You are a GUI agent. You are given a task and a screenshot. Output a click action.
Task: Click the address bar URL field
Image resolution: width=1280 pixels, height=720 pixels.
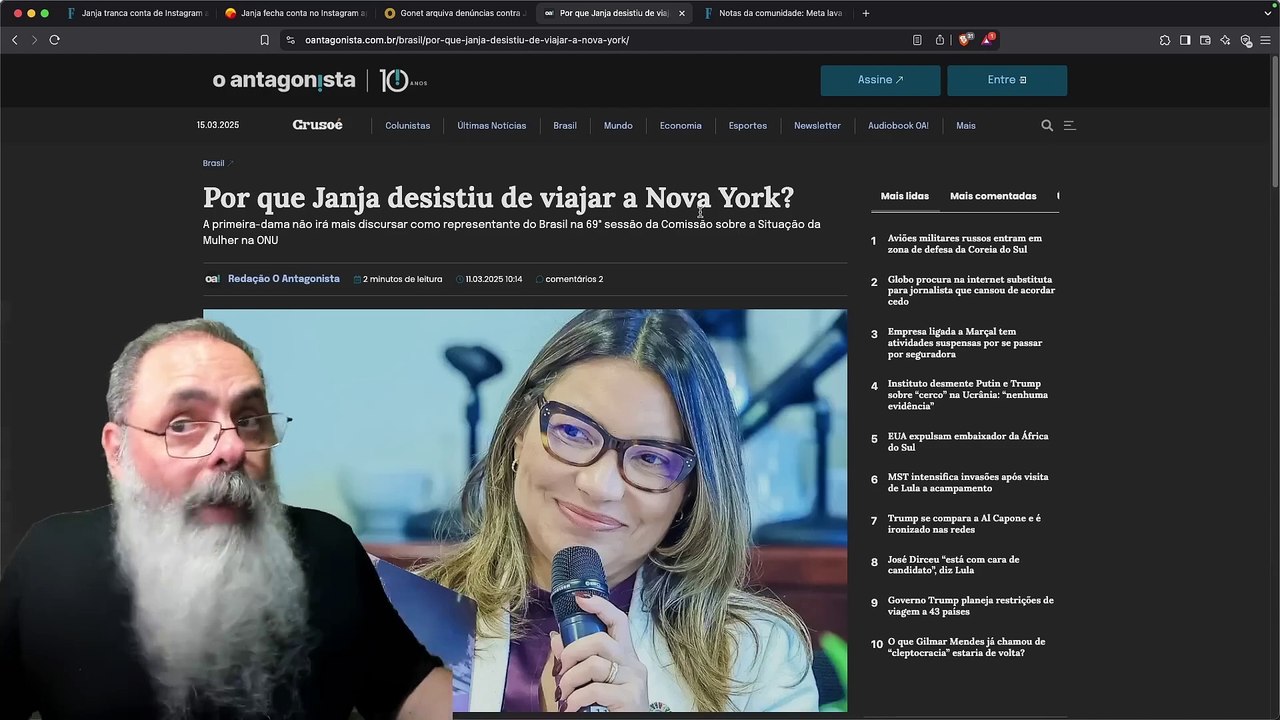[x=600, y=40]
